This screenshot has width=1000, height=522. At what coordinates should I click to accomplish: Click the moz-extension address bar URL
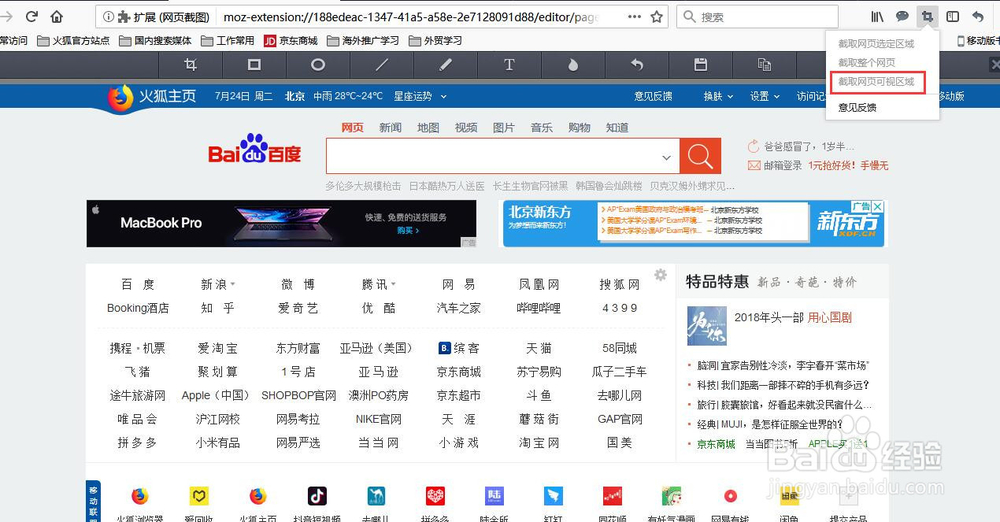coord(411,17)
